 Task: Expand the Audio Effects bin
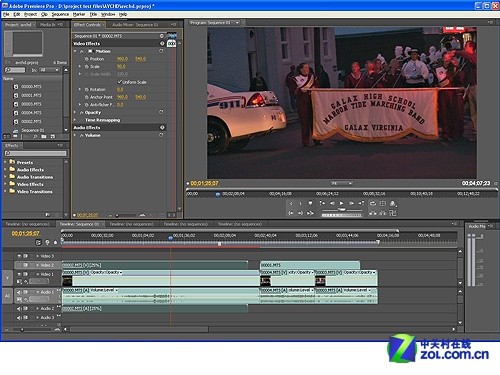[x=5, y=169]
